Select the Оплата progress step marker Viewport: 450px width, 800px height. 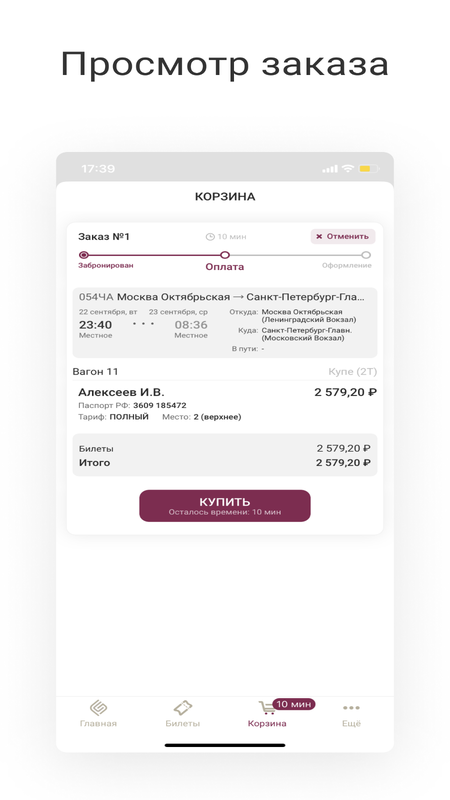224,255
